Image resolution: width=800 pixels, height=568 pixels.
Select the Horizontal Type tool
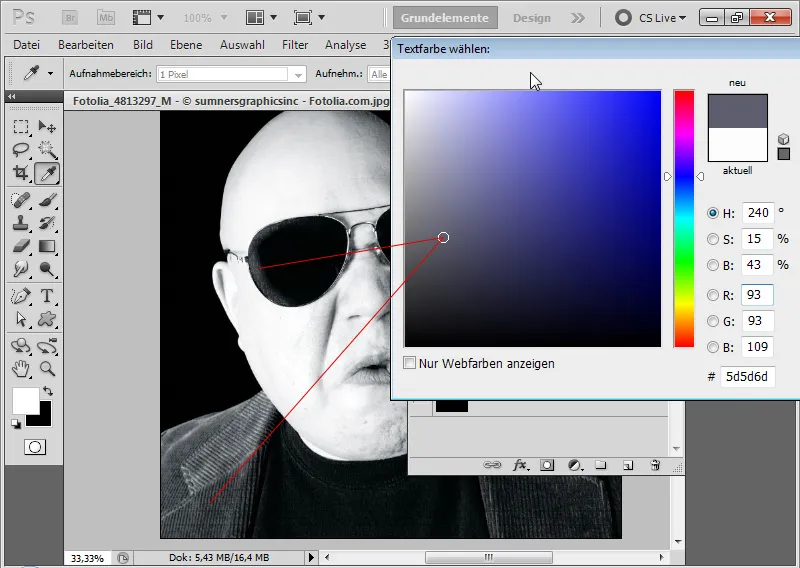[47, 296]
